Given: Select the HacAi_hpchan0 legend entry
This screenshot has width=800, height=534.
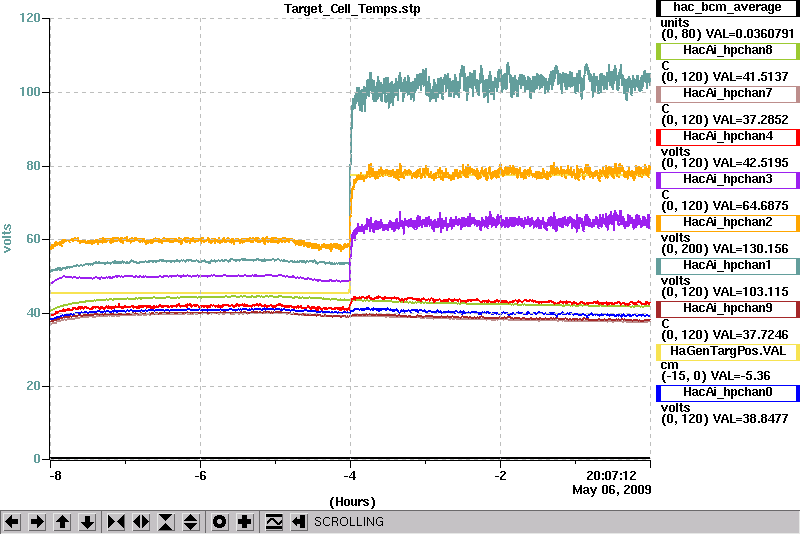Looking at the screenshot, I should tap(728, 393).
